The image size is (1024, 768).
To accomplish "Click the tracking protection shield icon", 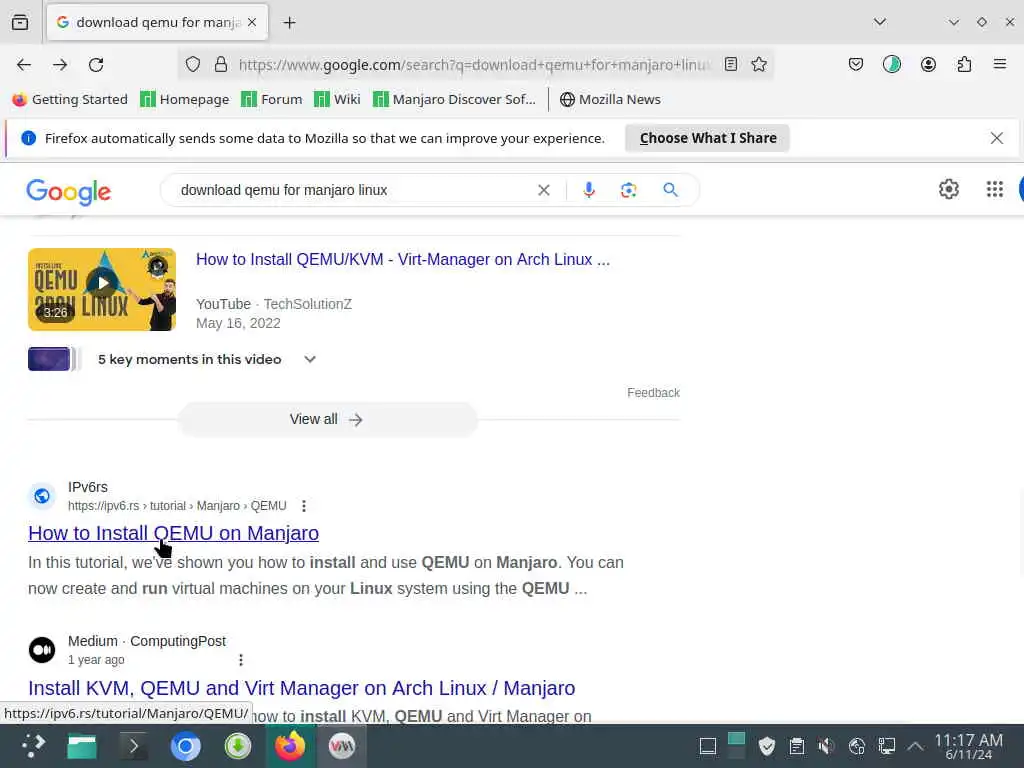I will [x=193, y=64].
